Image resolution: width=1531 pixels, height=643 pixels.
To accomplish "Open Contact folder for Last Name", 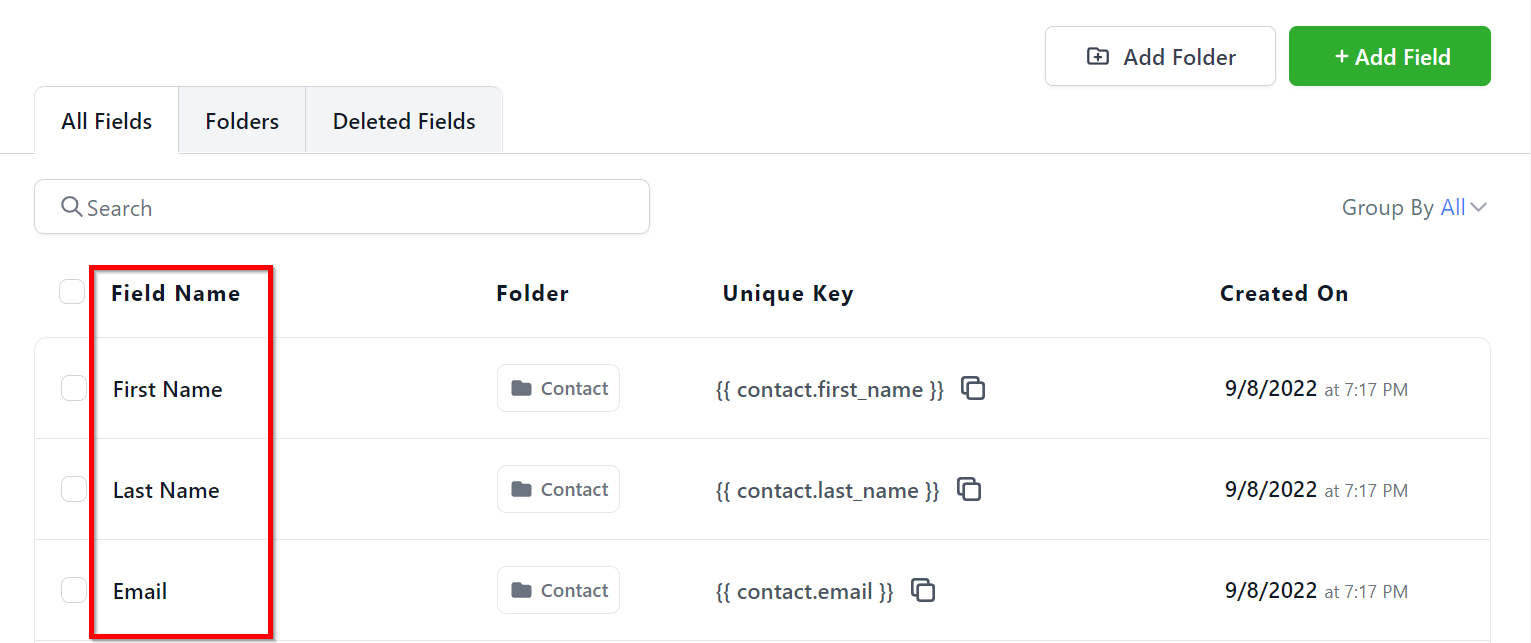I will coord(558,489).
